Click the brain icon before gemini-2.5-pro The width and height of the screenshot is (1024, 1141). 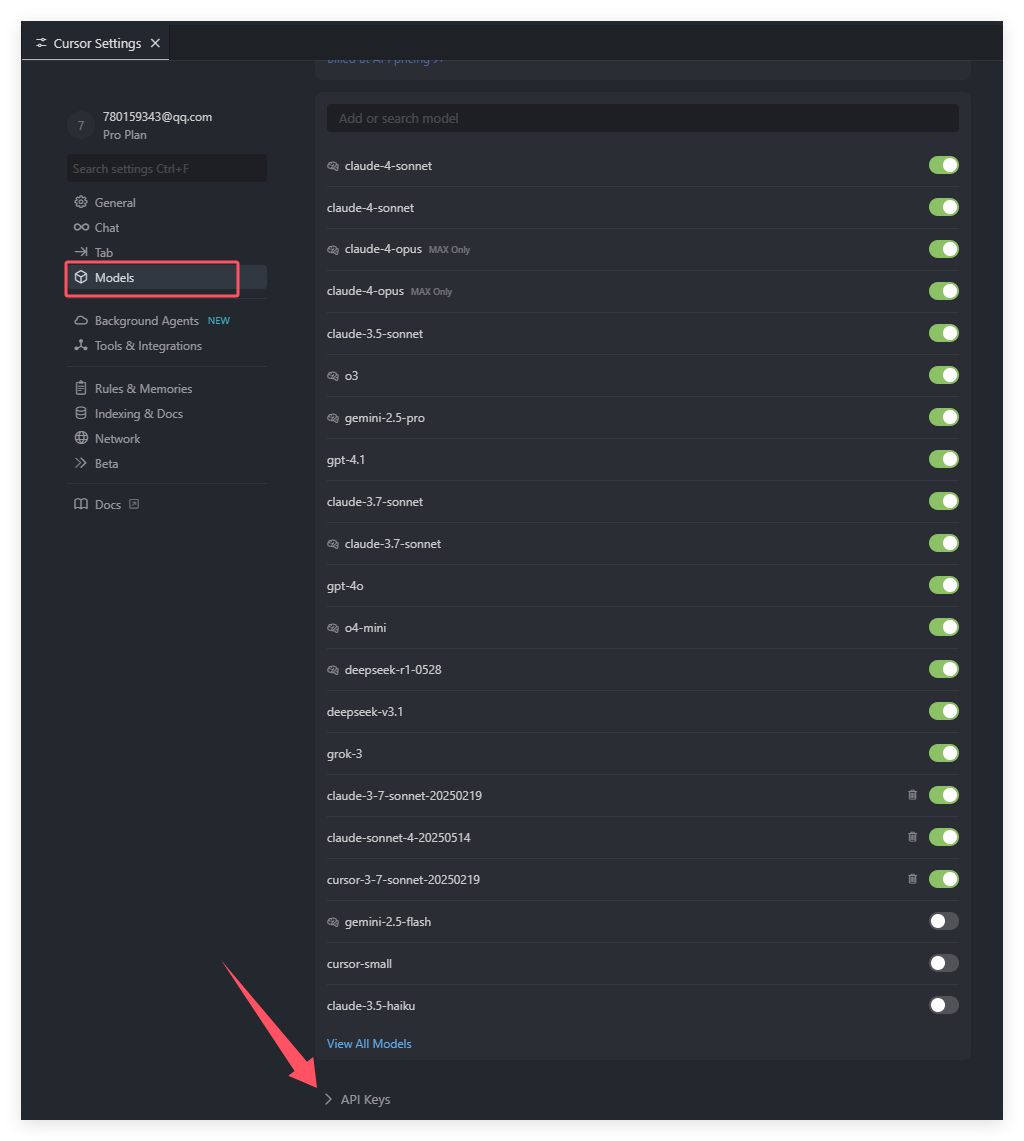pyautogui.click(x=333, y=418)
